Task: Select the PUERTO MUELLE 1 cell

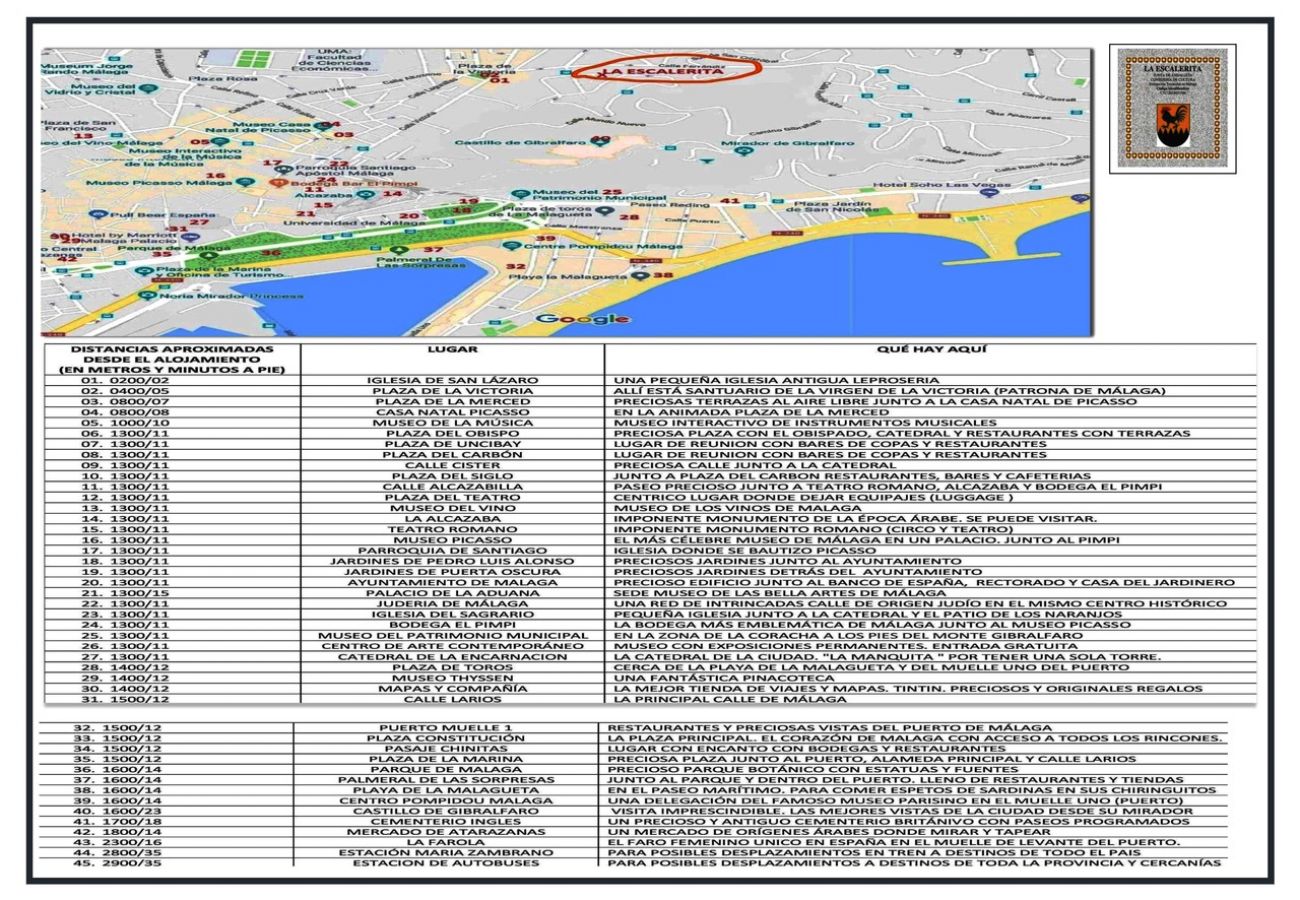Action: (x=446, y=727)
